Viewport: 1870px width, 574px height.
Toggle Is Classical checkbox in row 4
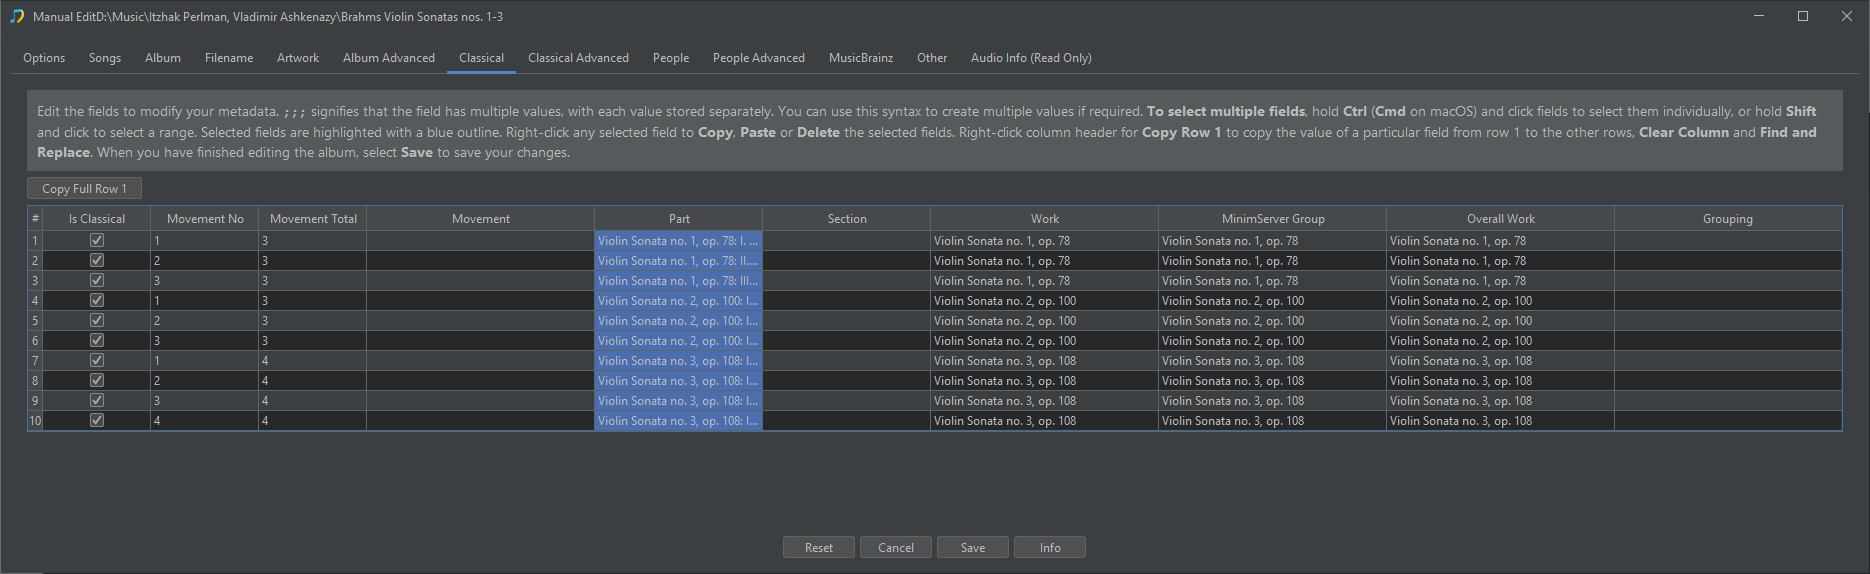(97, 300)
